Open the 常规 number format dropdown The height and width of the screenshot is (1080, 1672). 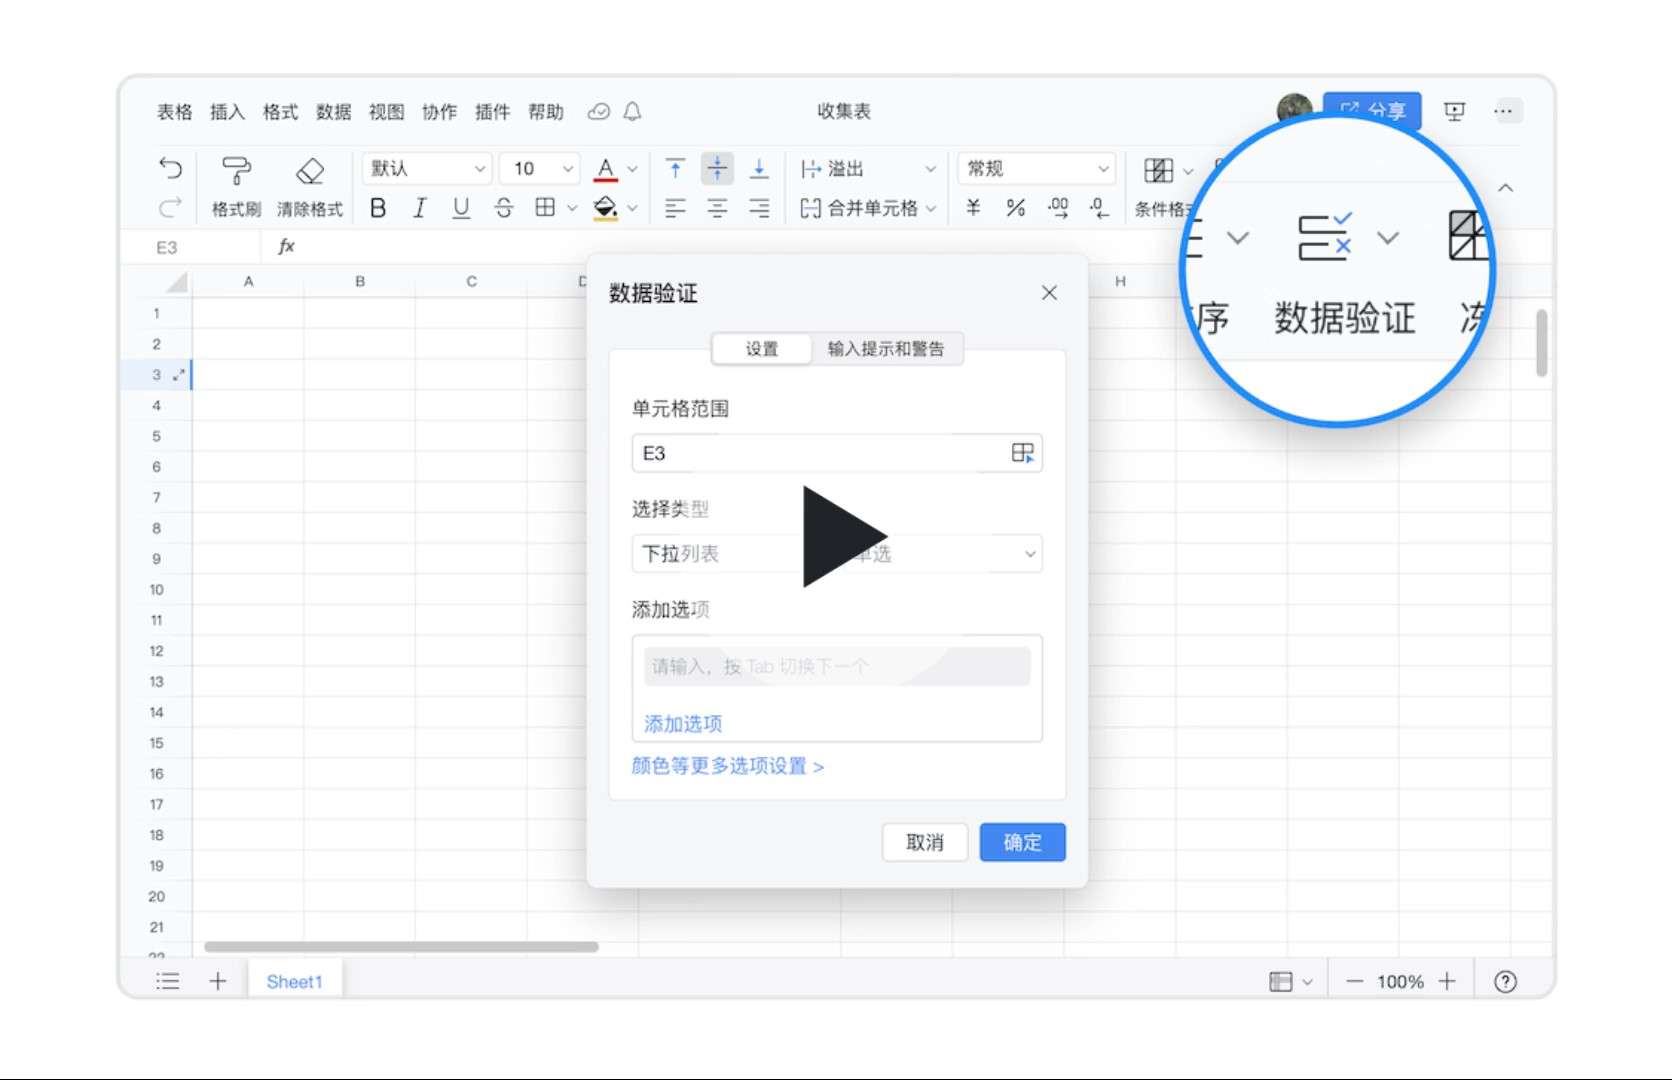click(1036, 168)
